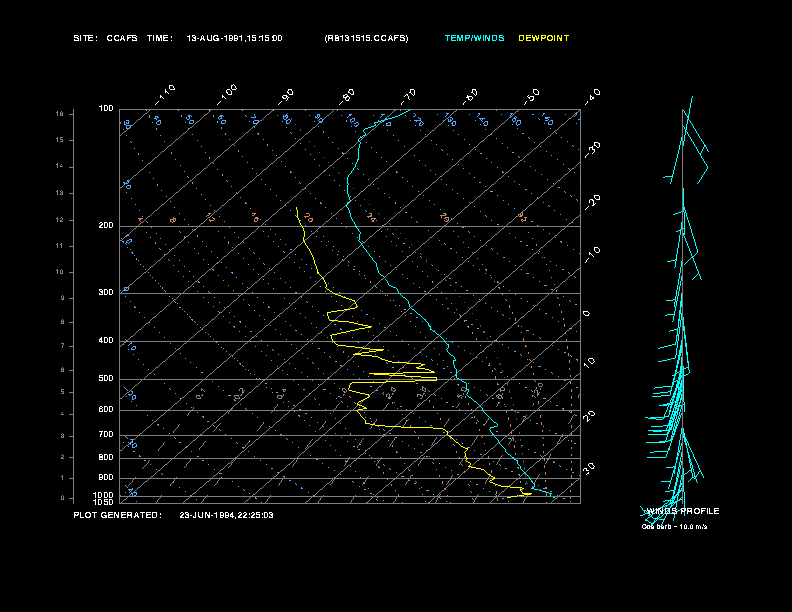Click pressure axis label '200'
Image resolution: width=792 pixels, height=612 pixels.
pos(106,226)
